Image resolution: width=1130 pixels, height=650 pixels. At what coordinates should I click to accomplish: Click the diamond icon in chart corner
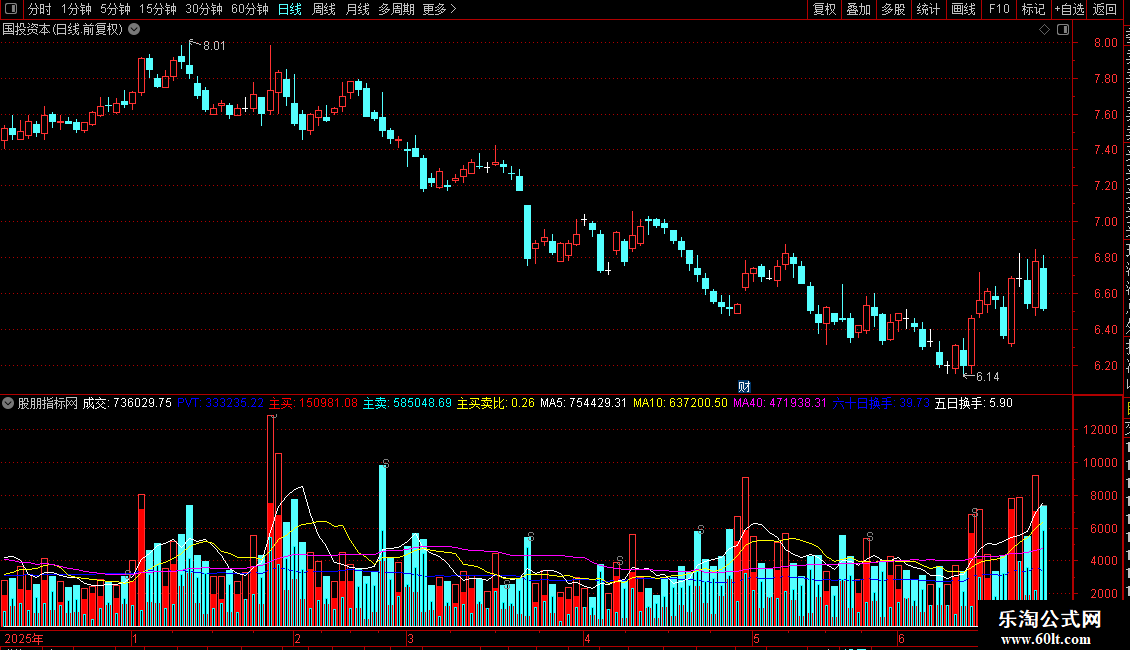coord(1044,30)
